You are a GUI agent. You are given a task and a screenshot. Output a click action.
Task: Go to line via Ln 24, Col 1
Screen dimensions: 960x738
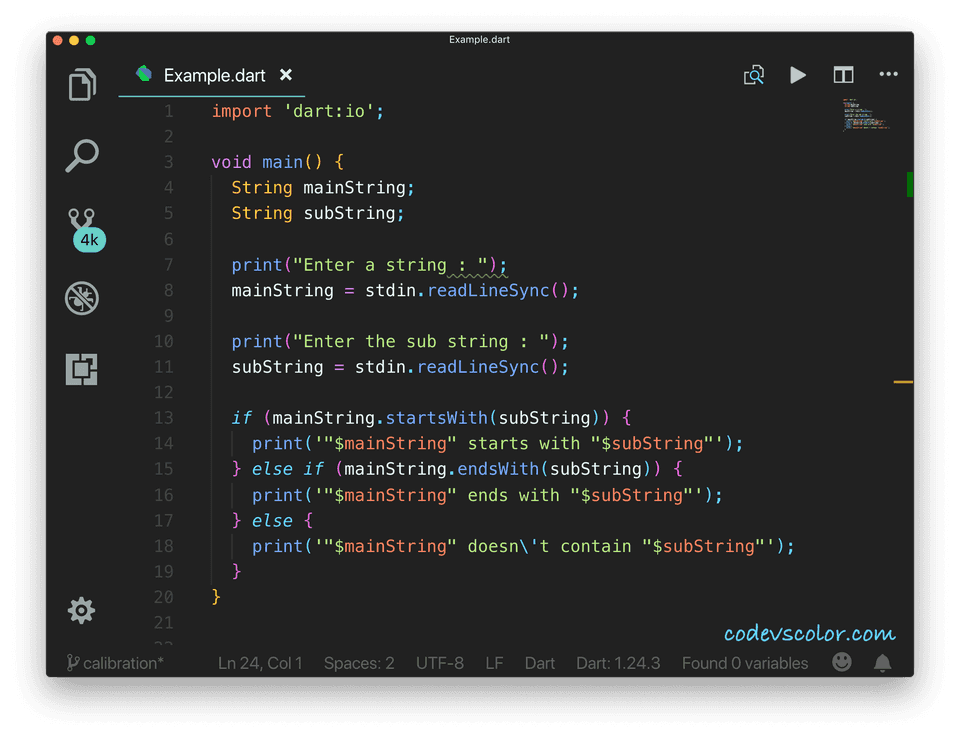point(260,663)
